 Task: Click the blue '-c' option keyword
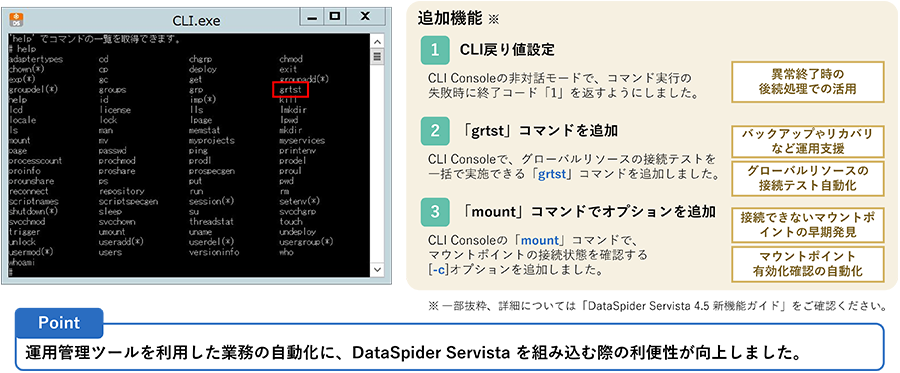(x=438, y=270)
